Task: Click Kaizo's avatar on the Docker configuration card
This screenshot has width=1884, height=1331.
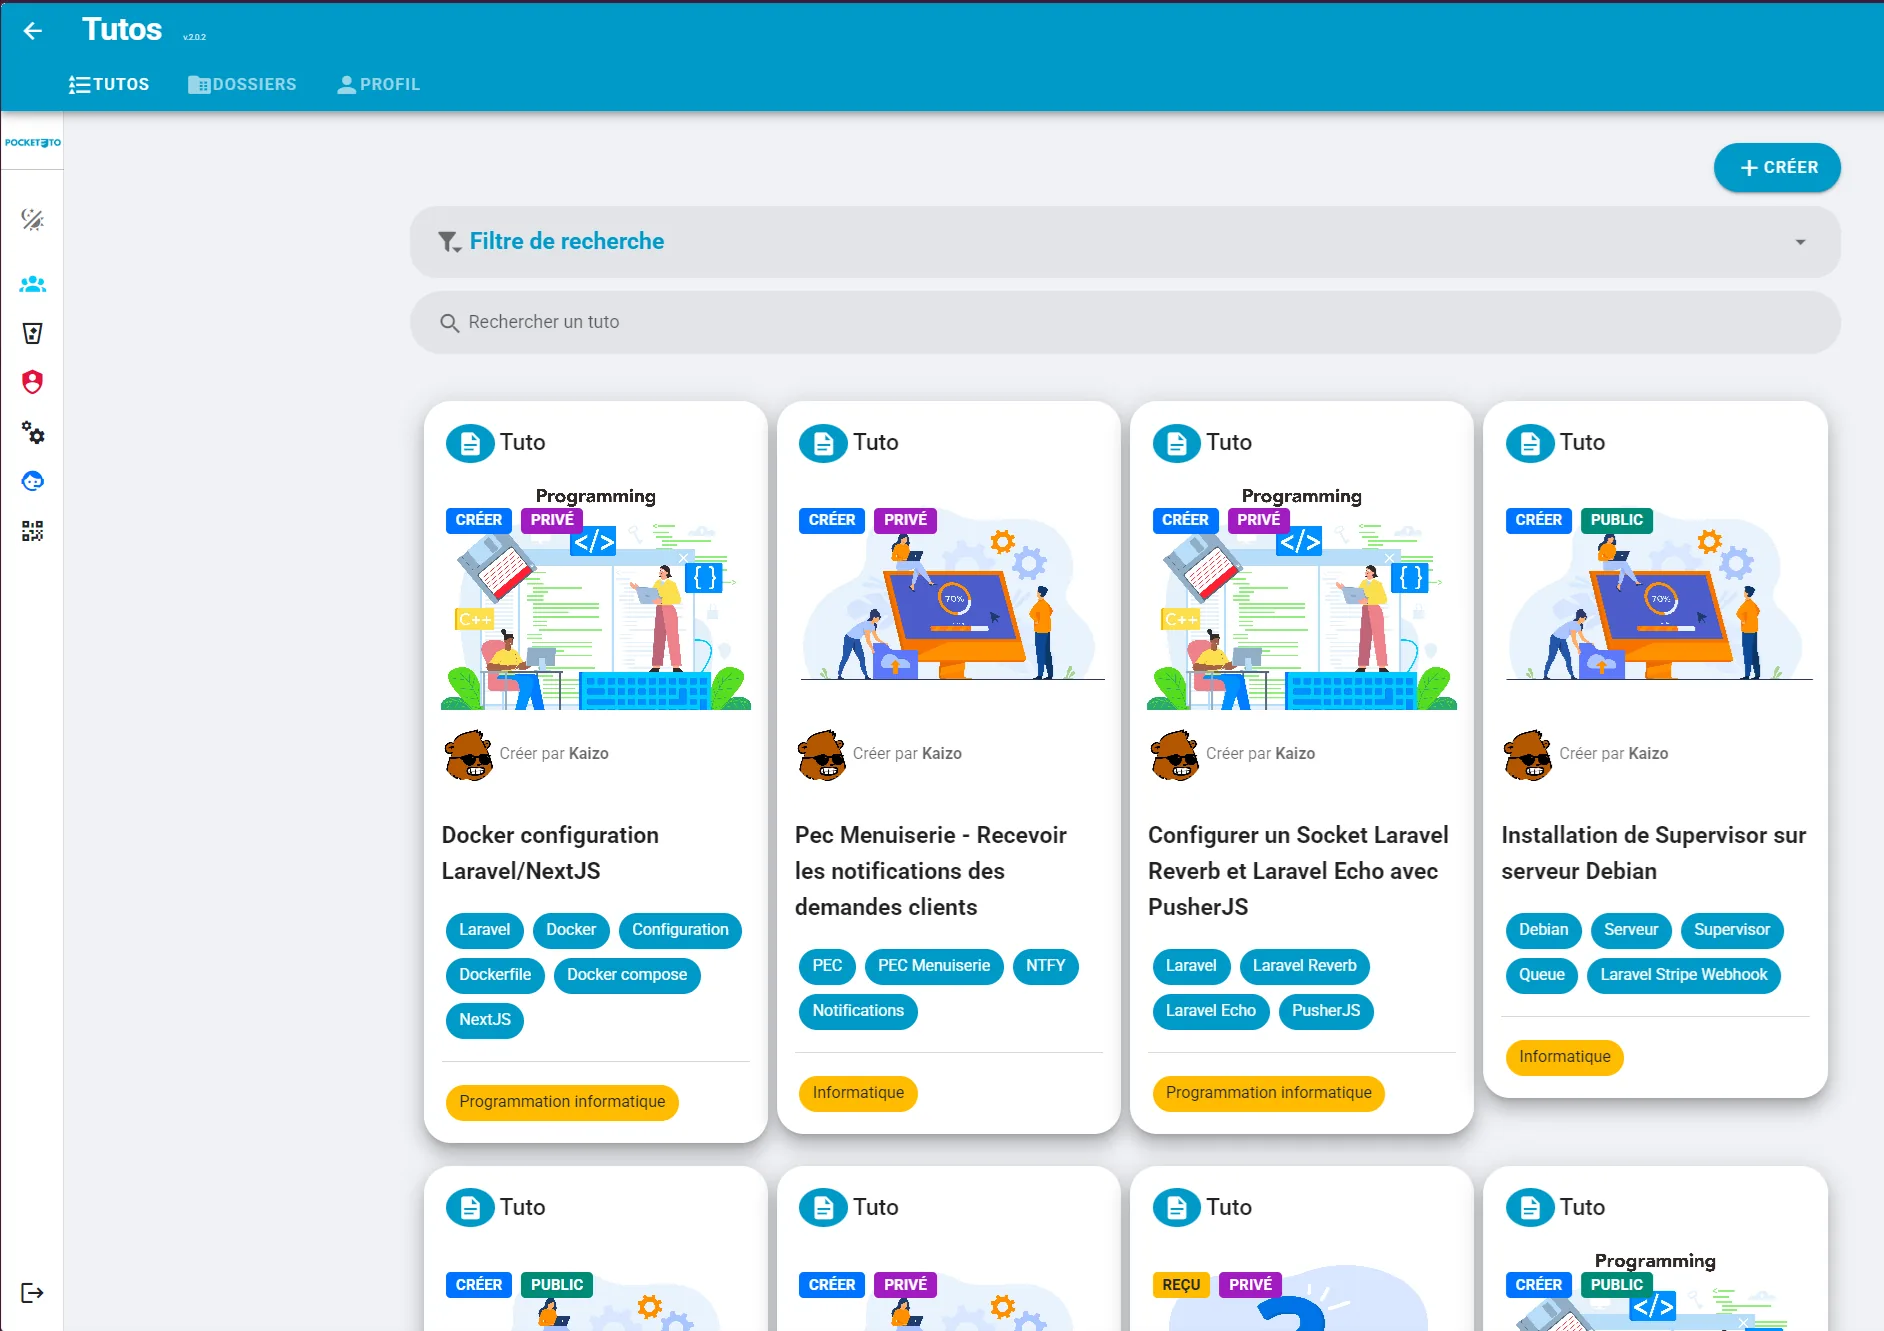Action: 469,755
